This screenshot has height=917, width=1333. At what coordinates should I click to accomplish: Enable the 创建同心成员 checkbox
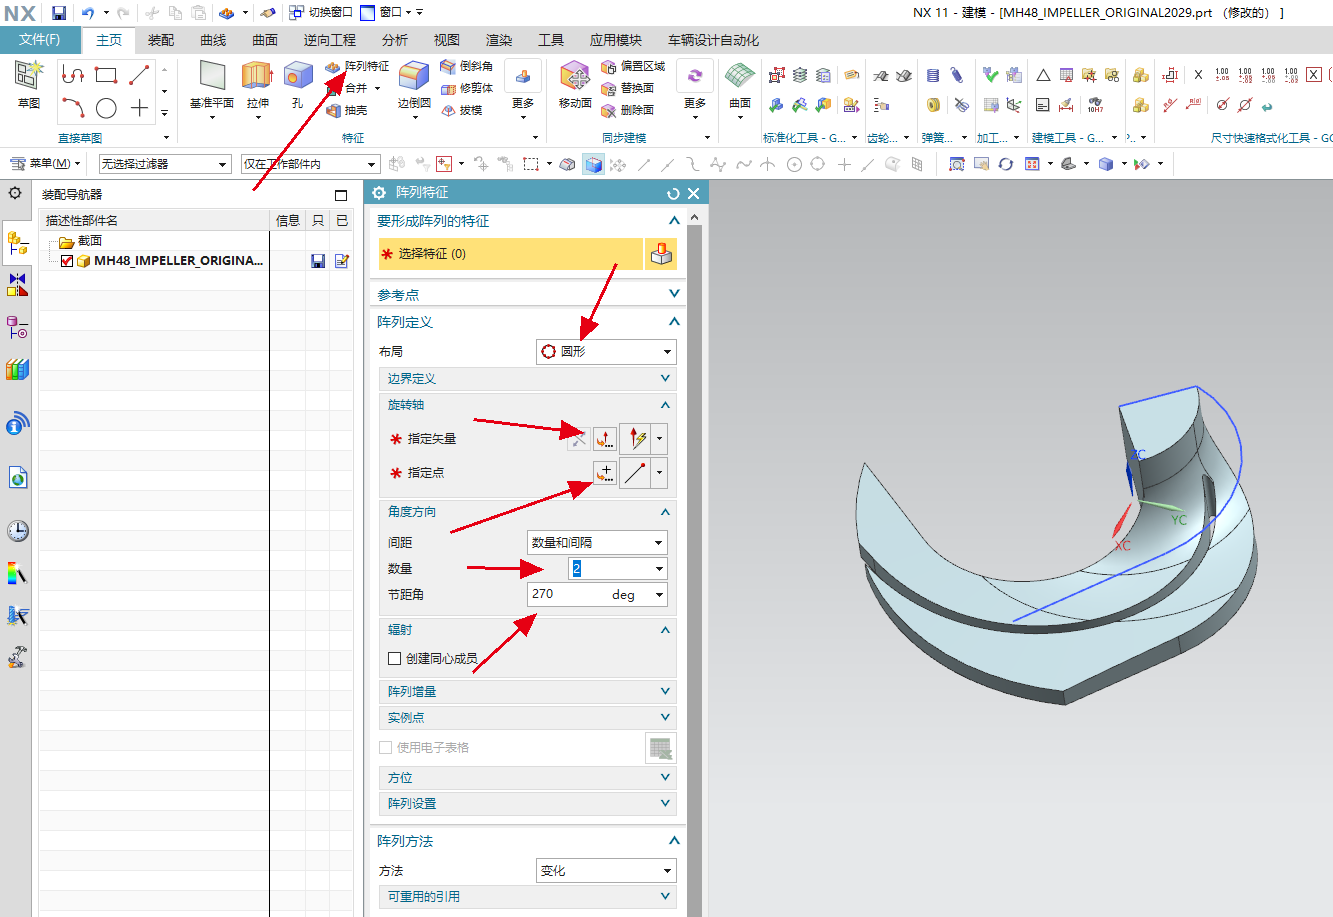(x=394, y=658)
